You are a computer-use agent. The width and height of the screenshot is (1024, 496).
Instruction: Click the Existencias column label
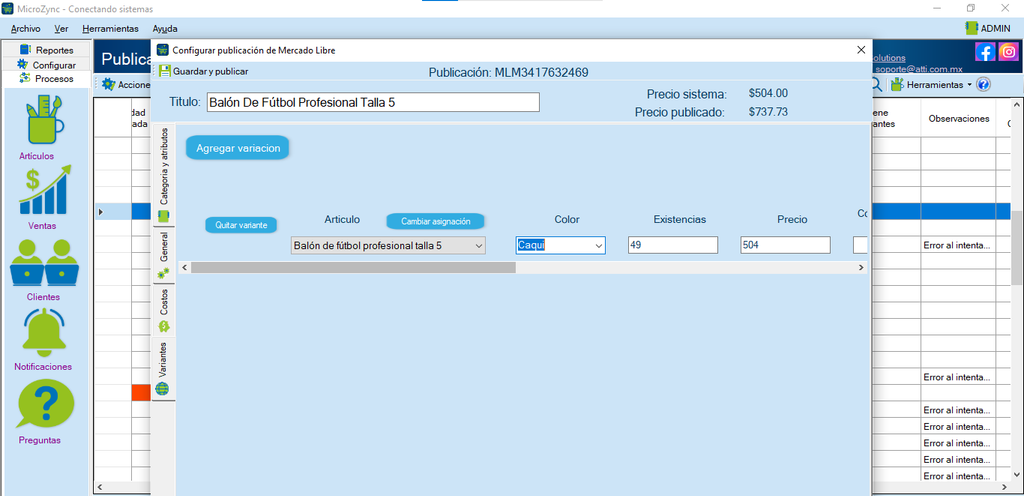[x=680, y=220]
